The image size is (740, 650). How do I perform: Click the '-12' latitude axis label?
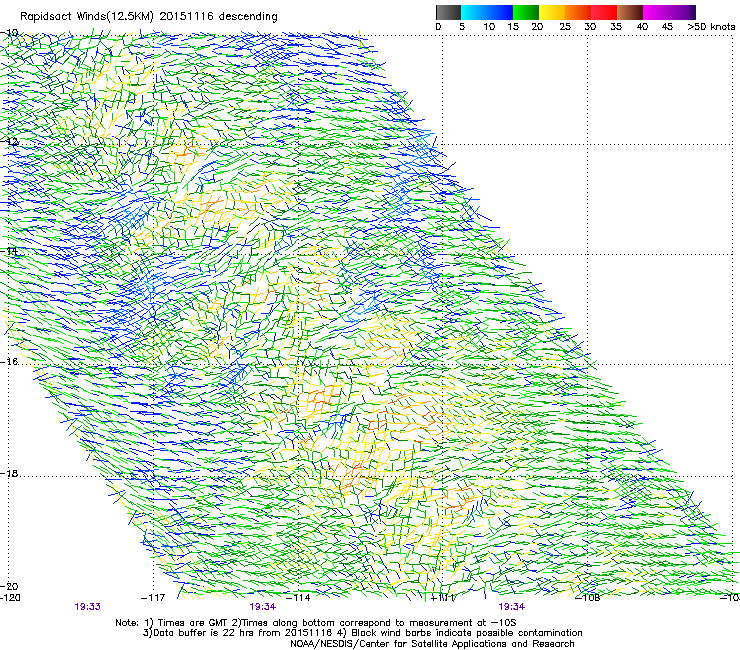[x=9, y=141]
